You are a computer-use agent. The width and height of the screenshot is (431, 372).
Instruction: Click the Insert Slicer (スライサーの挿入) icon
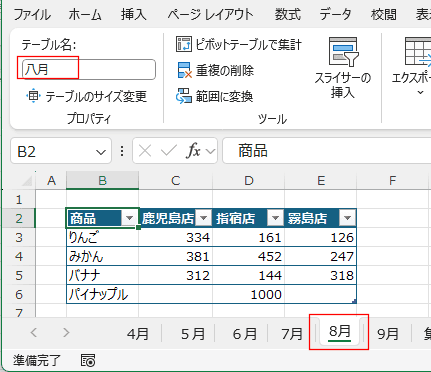tap(343, 52)
